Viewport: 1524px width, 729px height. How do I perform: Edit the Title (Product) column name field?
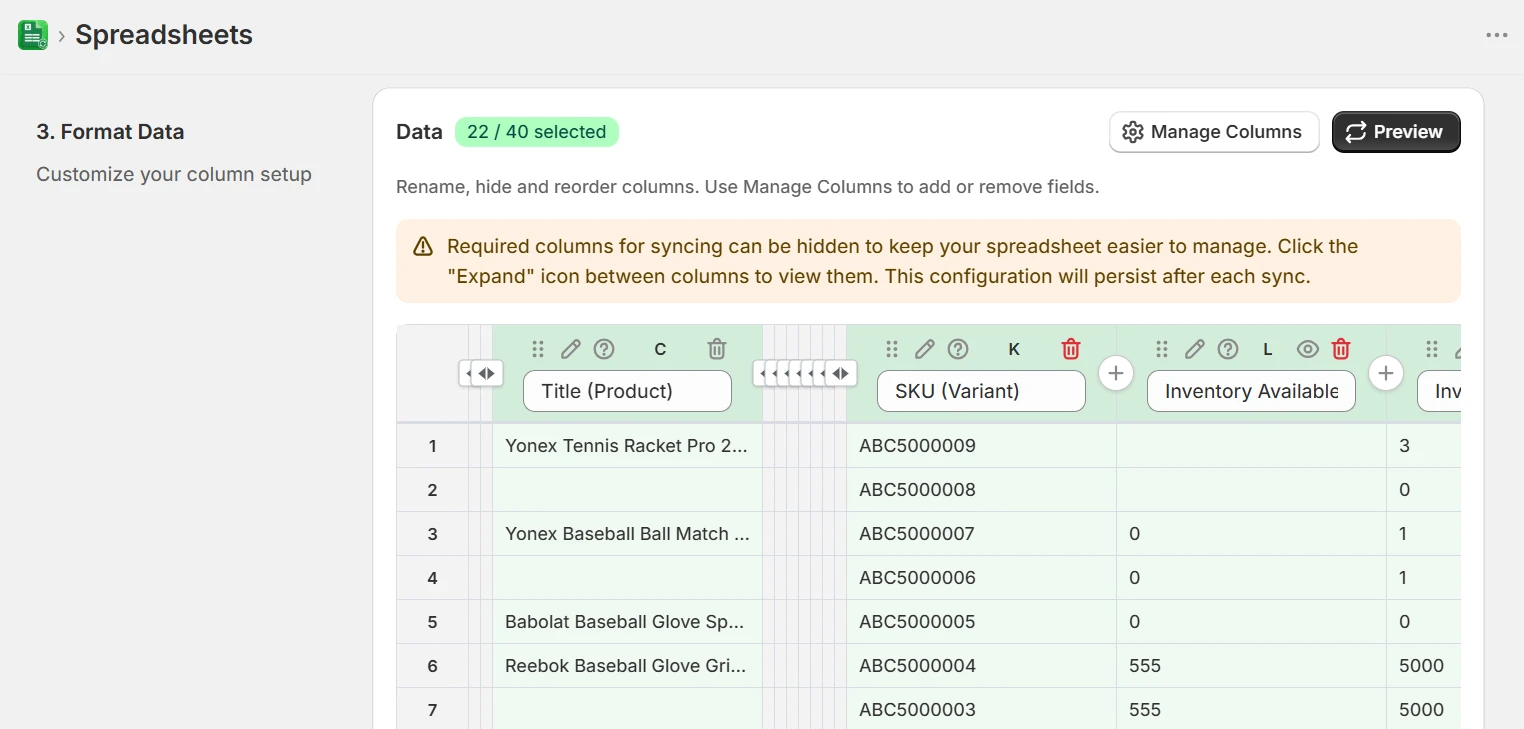click(x=627, y=391)
